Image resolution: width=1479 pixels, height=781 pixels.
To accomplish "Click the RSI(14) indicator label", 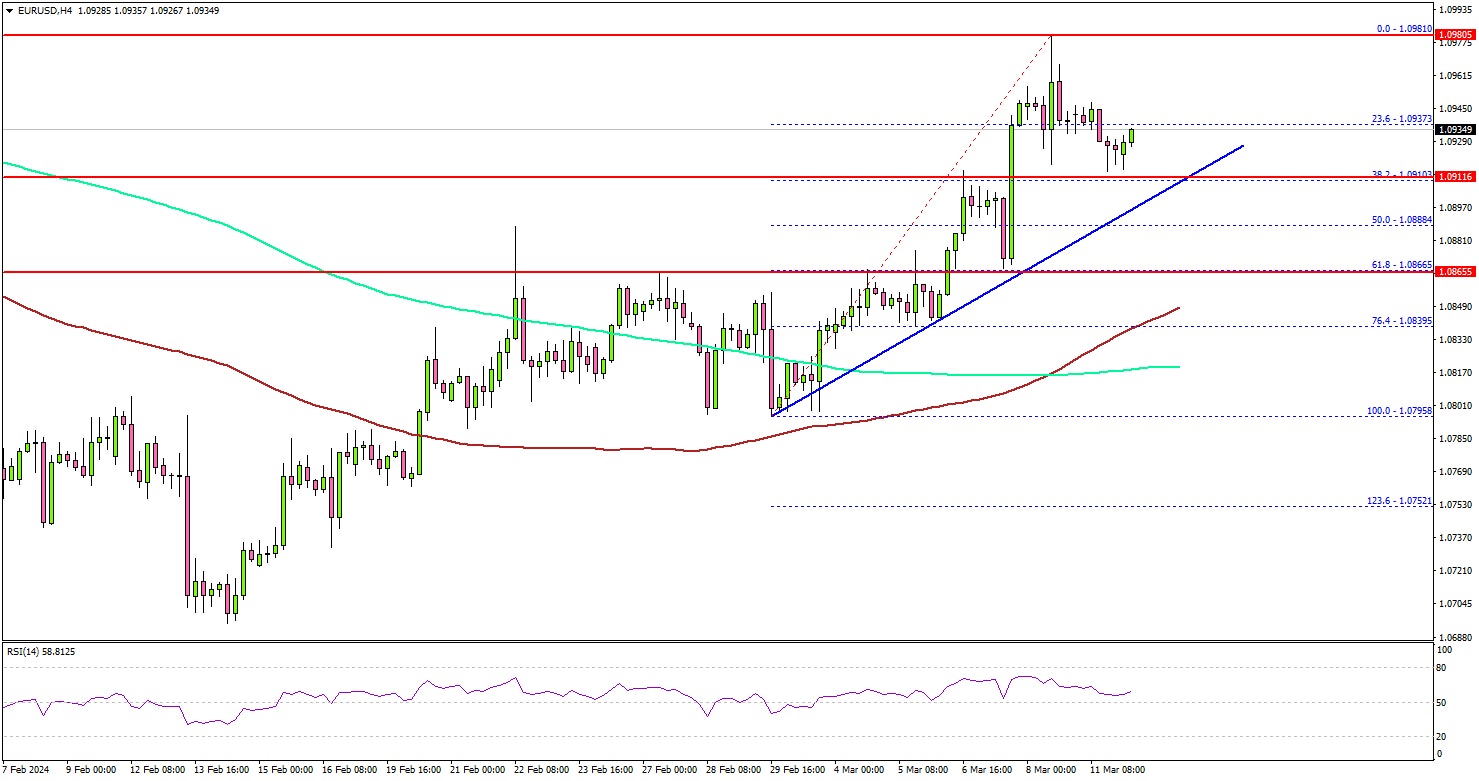I will pos(40,651).
